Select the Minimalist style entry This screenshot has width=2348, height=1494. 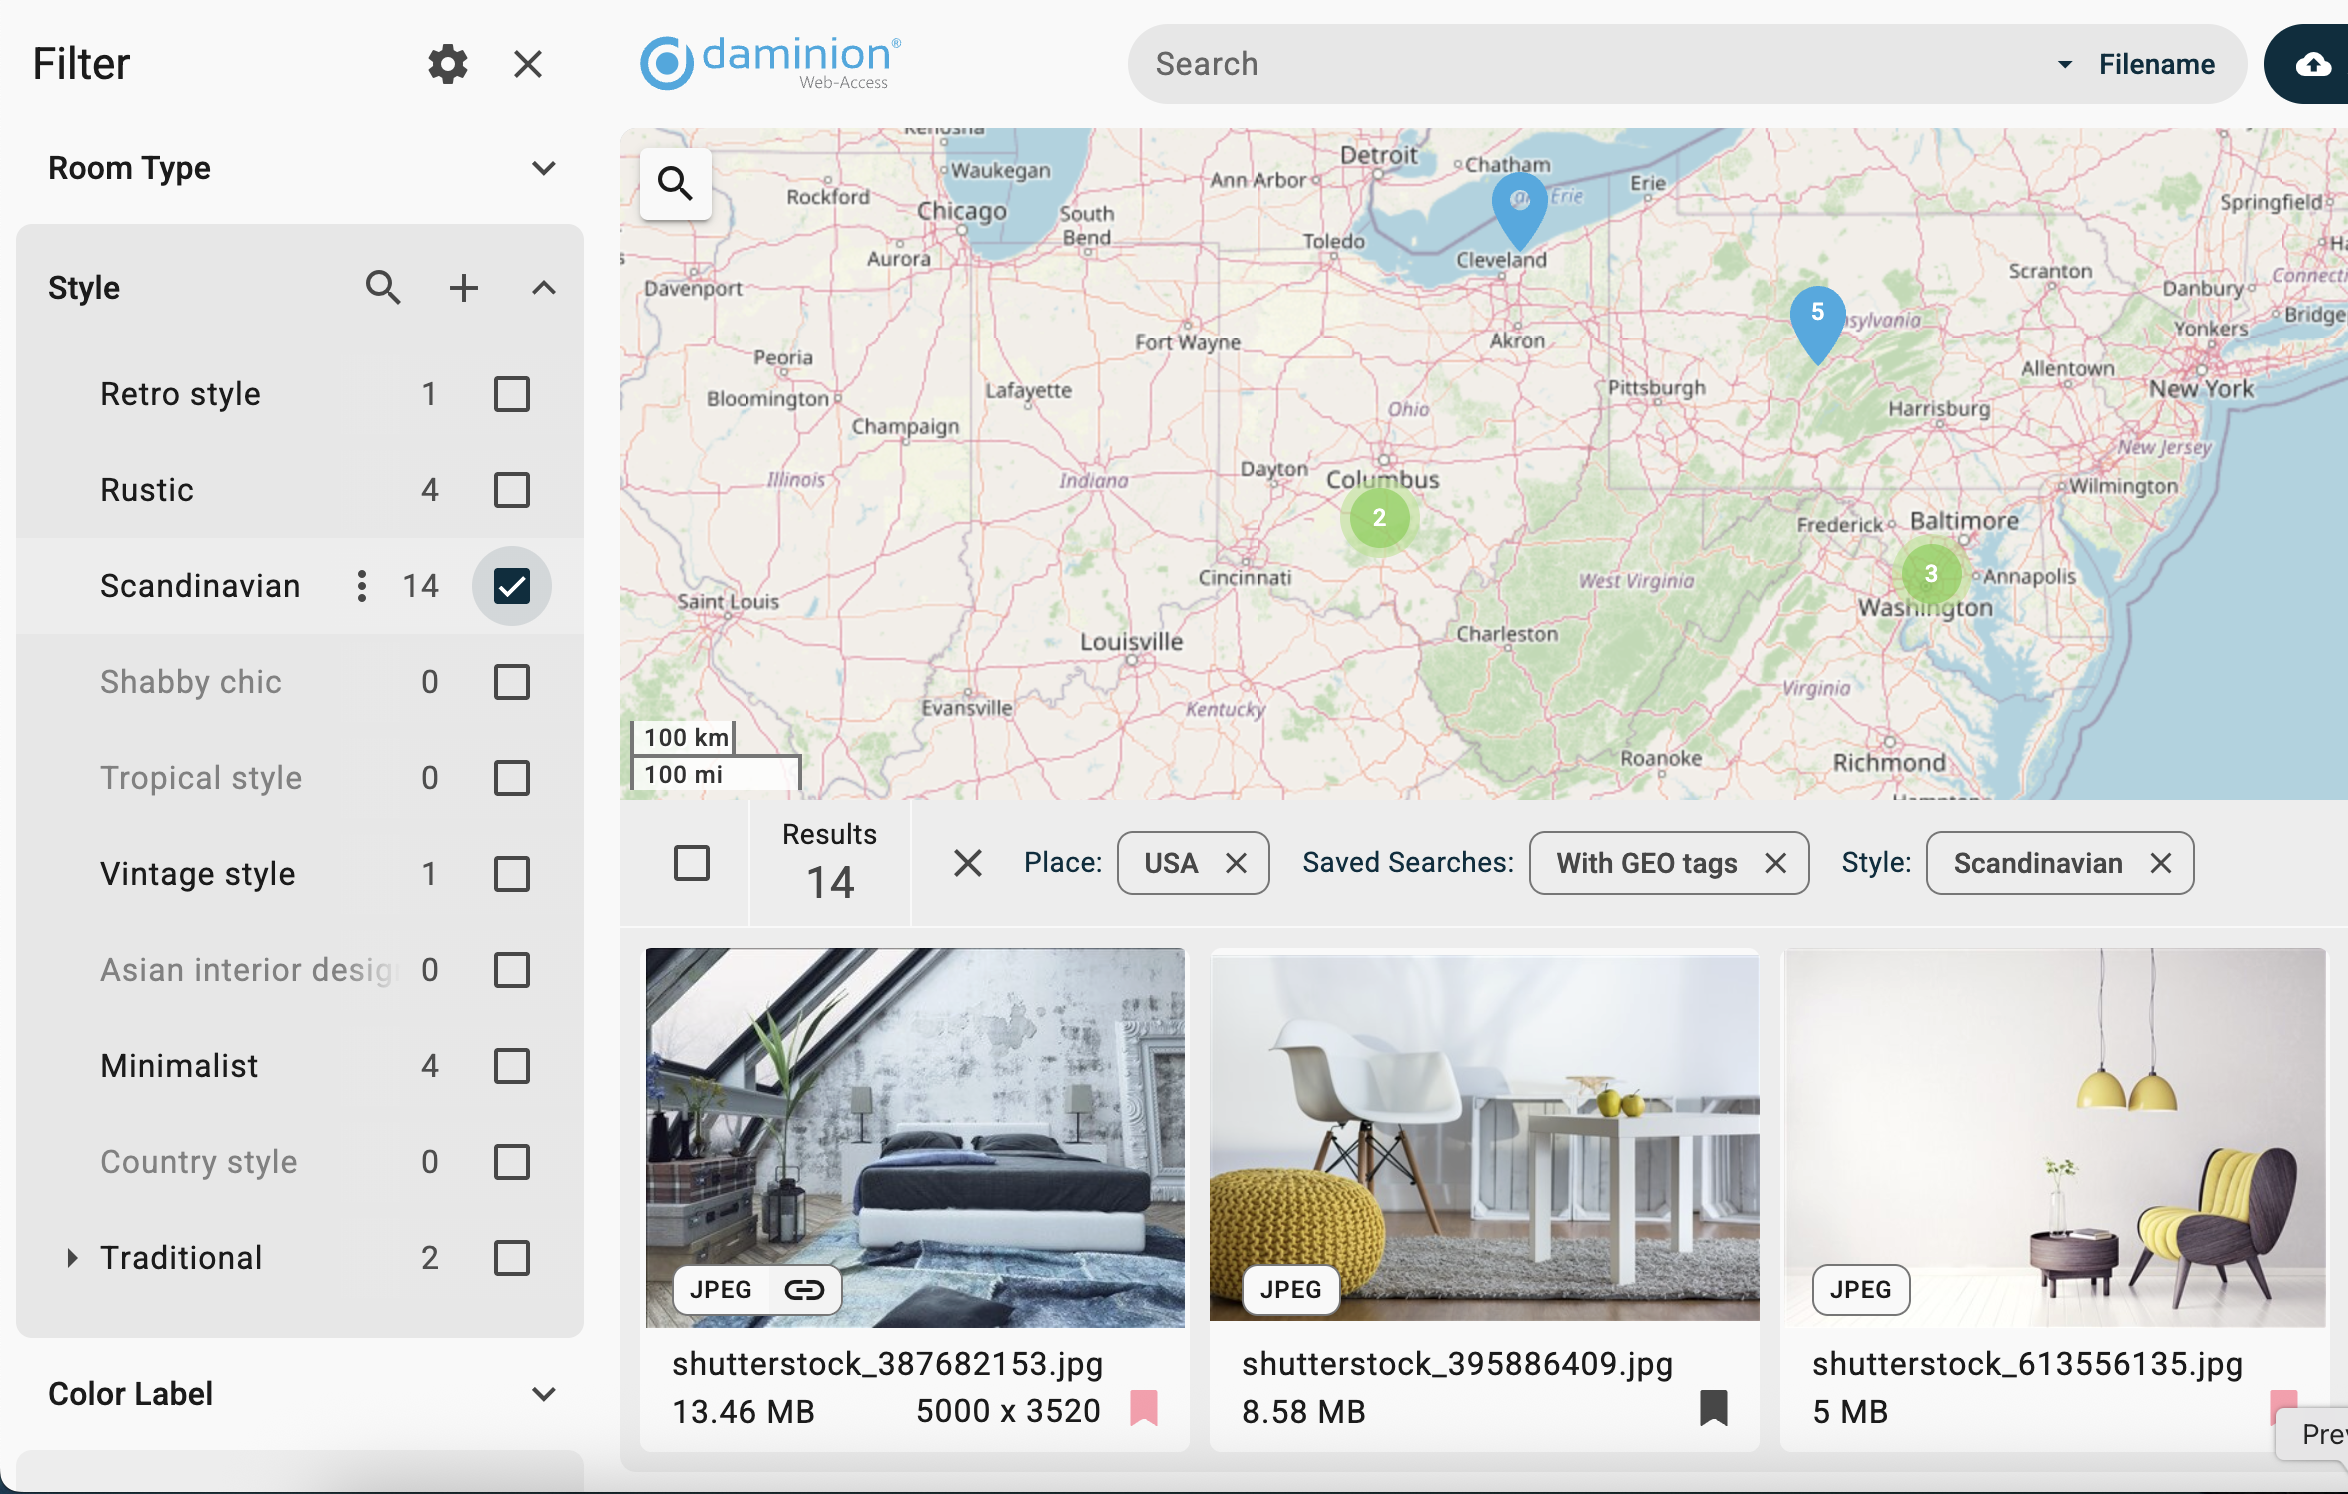tap(180, 1066)
